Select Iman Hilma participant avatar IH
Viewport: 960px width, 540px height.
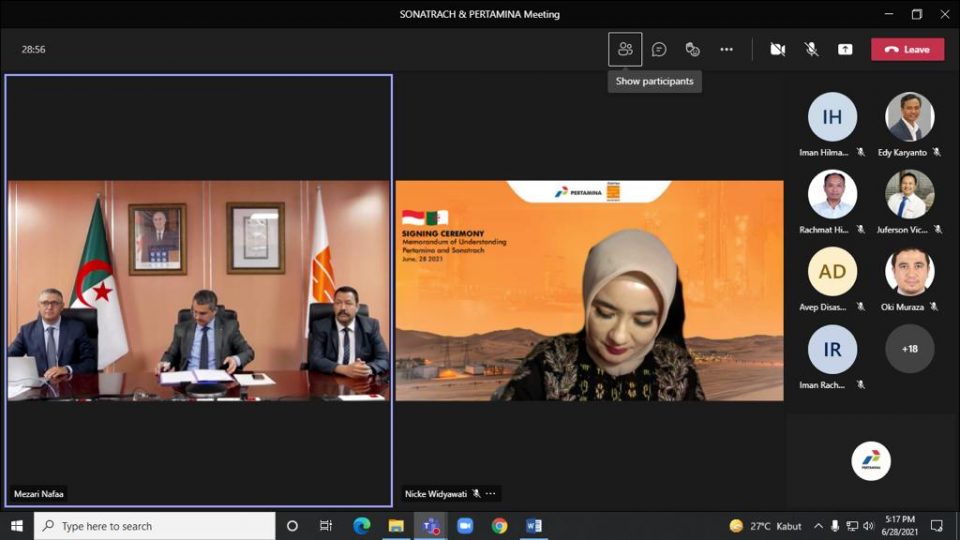point(832,116)
